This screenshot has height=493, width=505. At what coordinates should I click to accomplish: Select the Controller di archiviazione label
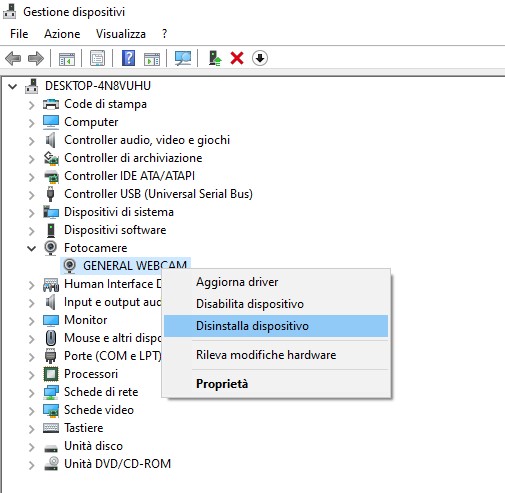[133, 158]
